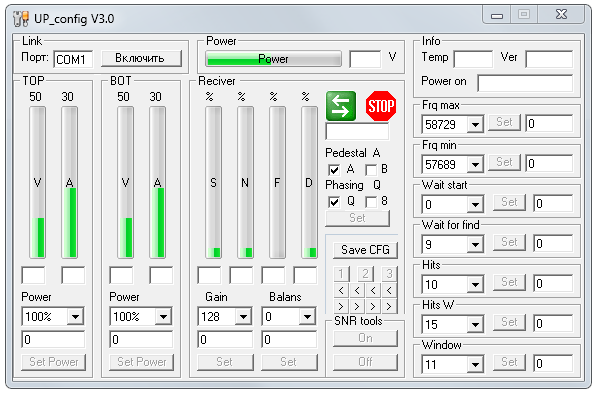Click the Set button for Wait start
This screenshot has height=395, width=596.
[509, 202]
